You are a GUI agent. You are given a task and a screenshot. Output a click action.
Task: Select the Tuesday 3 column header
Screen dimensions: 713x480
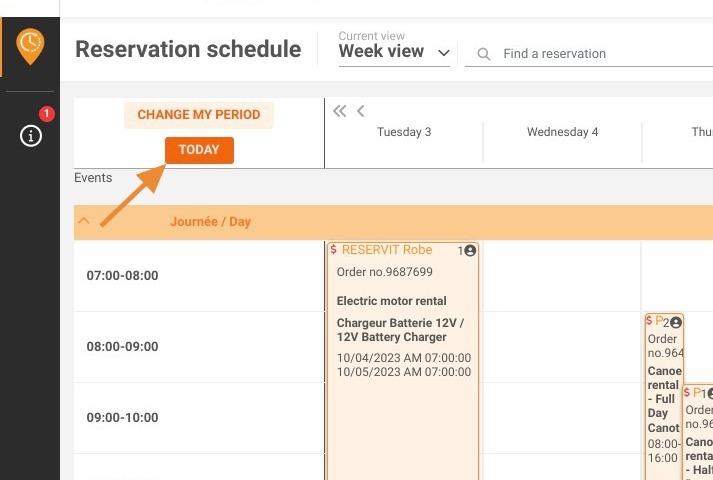tap(404, 132)
